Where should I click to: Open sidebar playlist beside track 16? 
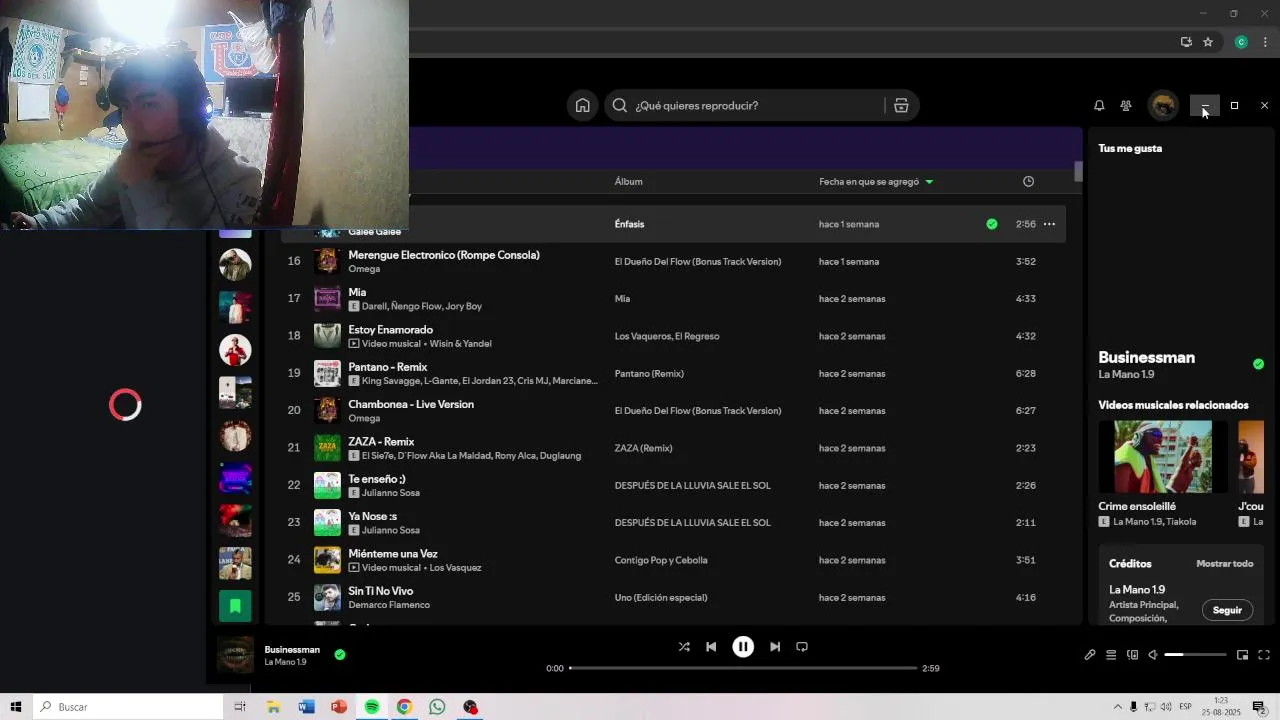235,264
